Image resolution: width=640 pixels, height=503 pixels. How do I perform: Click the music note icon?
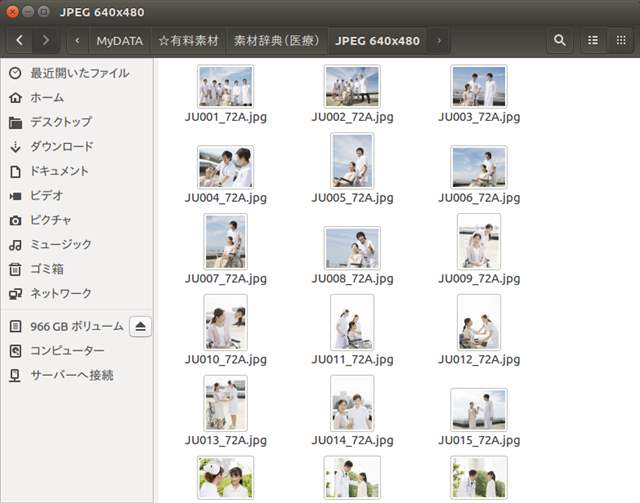click(16, 245)
